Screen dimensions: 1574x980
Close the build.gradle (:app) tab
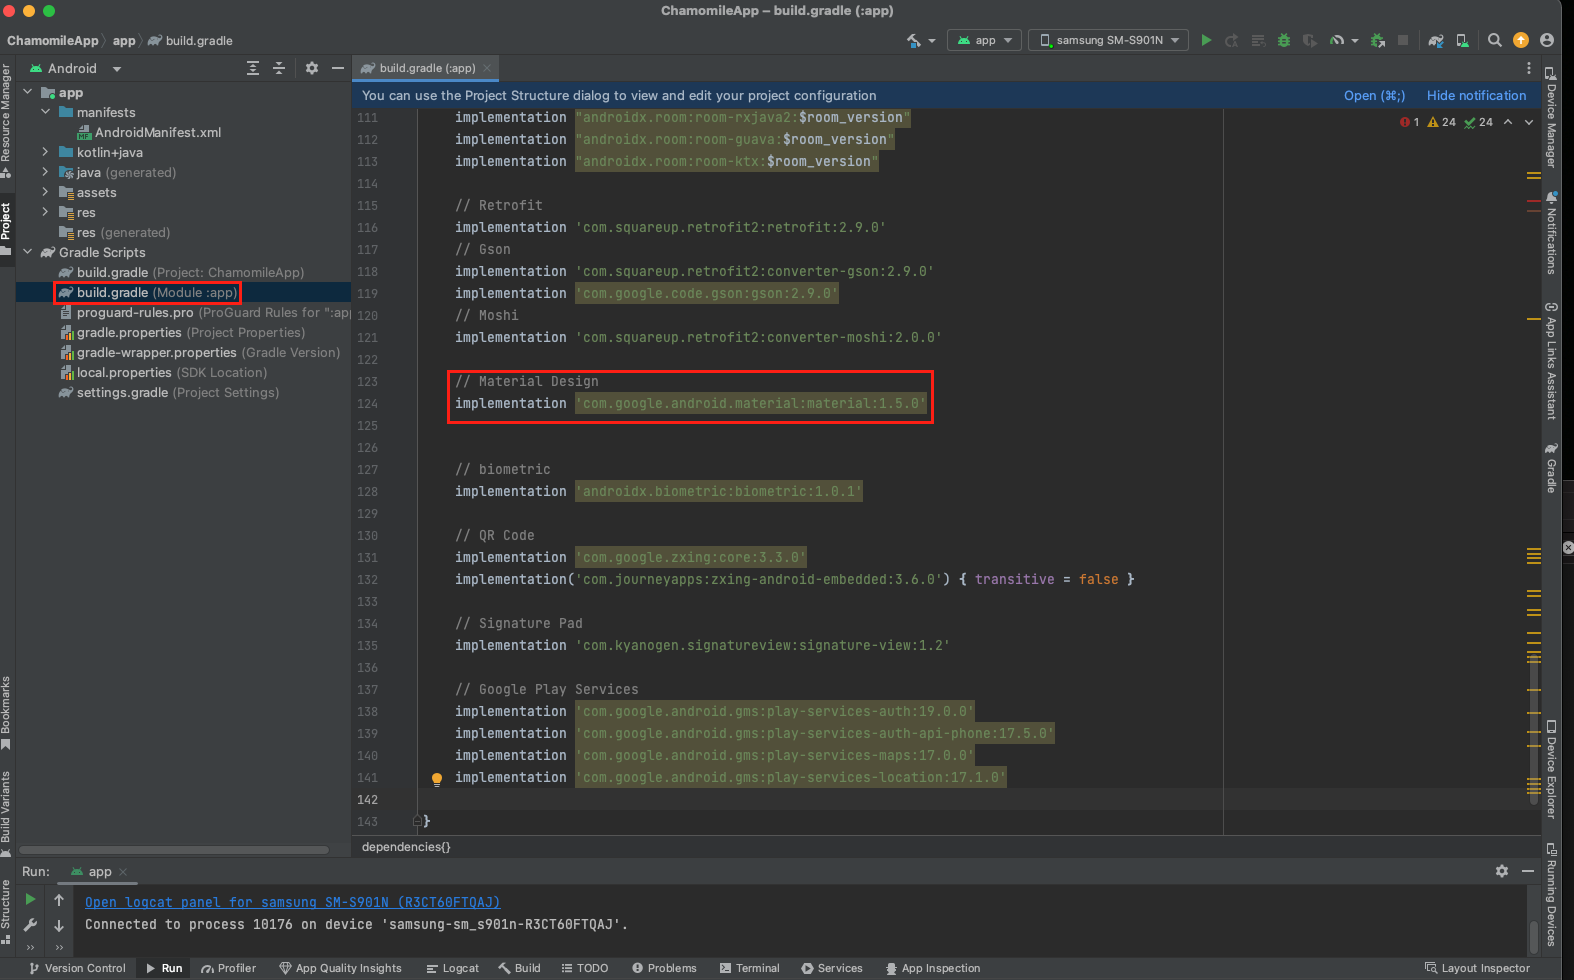pyautogui.click(x=487, y=68)
